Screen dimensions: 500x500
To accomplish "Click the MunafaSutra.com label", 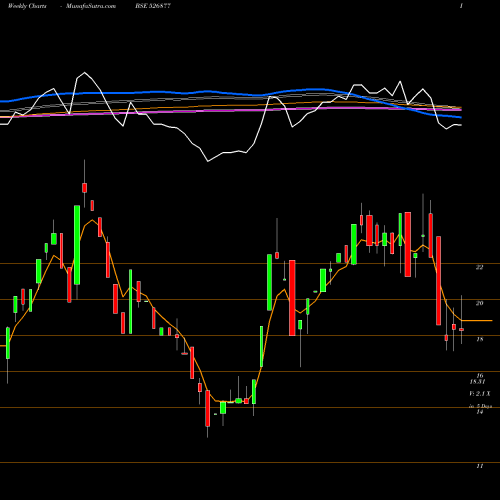I will [x=91, y=6].
